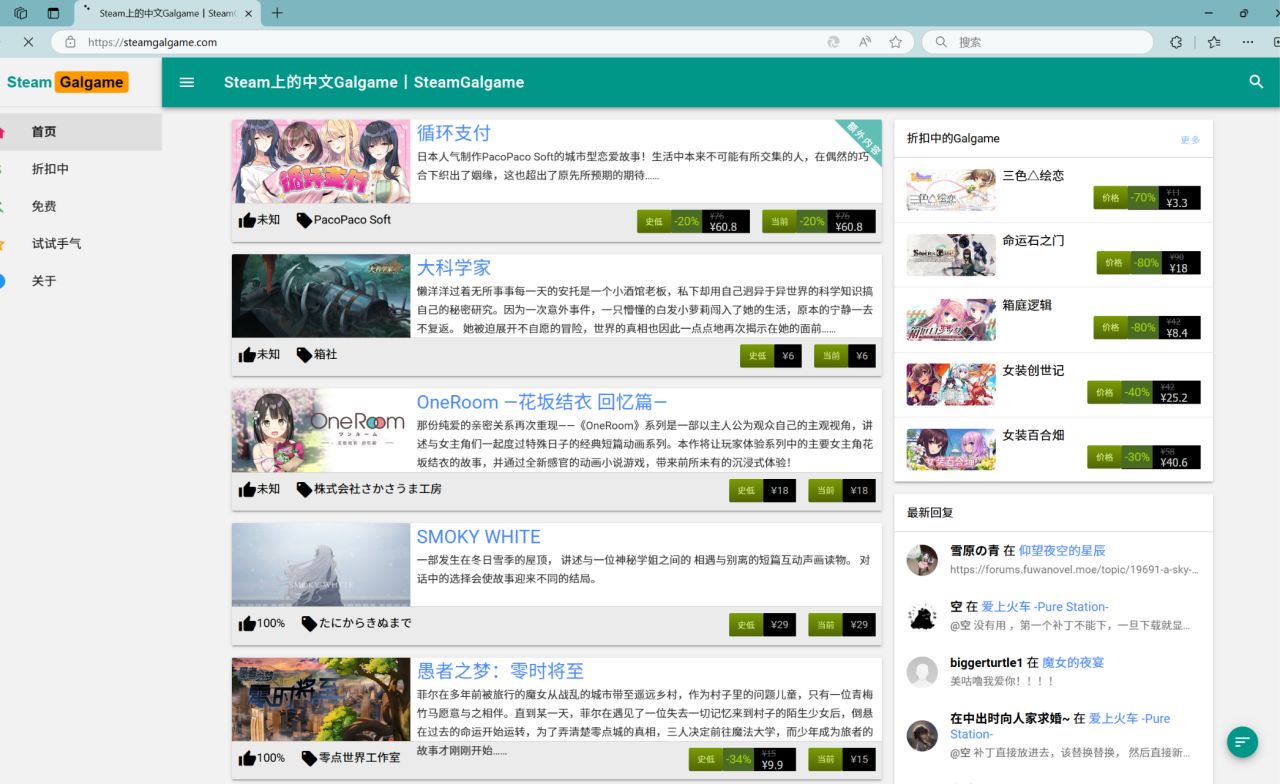Click 三色△绘恋 -70% price ¥3.3 button
Image resolution: width=1280 pixels, height=784 pixels.
(1147, 198)
